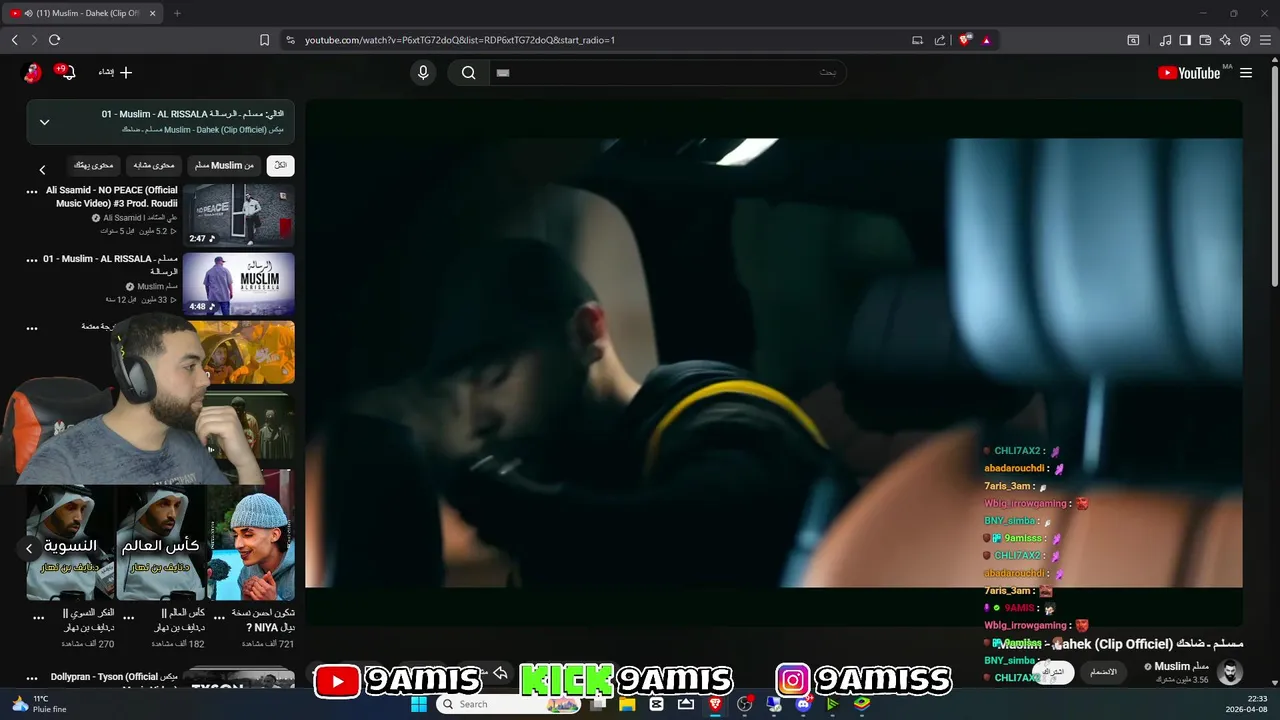Open the YouTube account avatar
The width and height of the screenshot is (1280, 720).
tap(32, 72)
